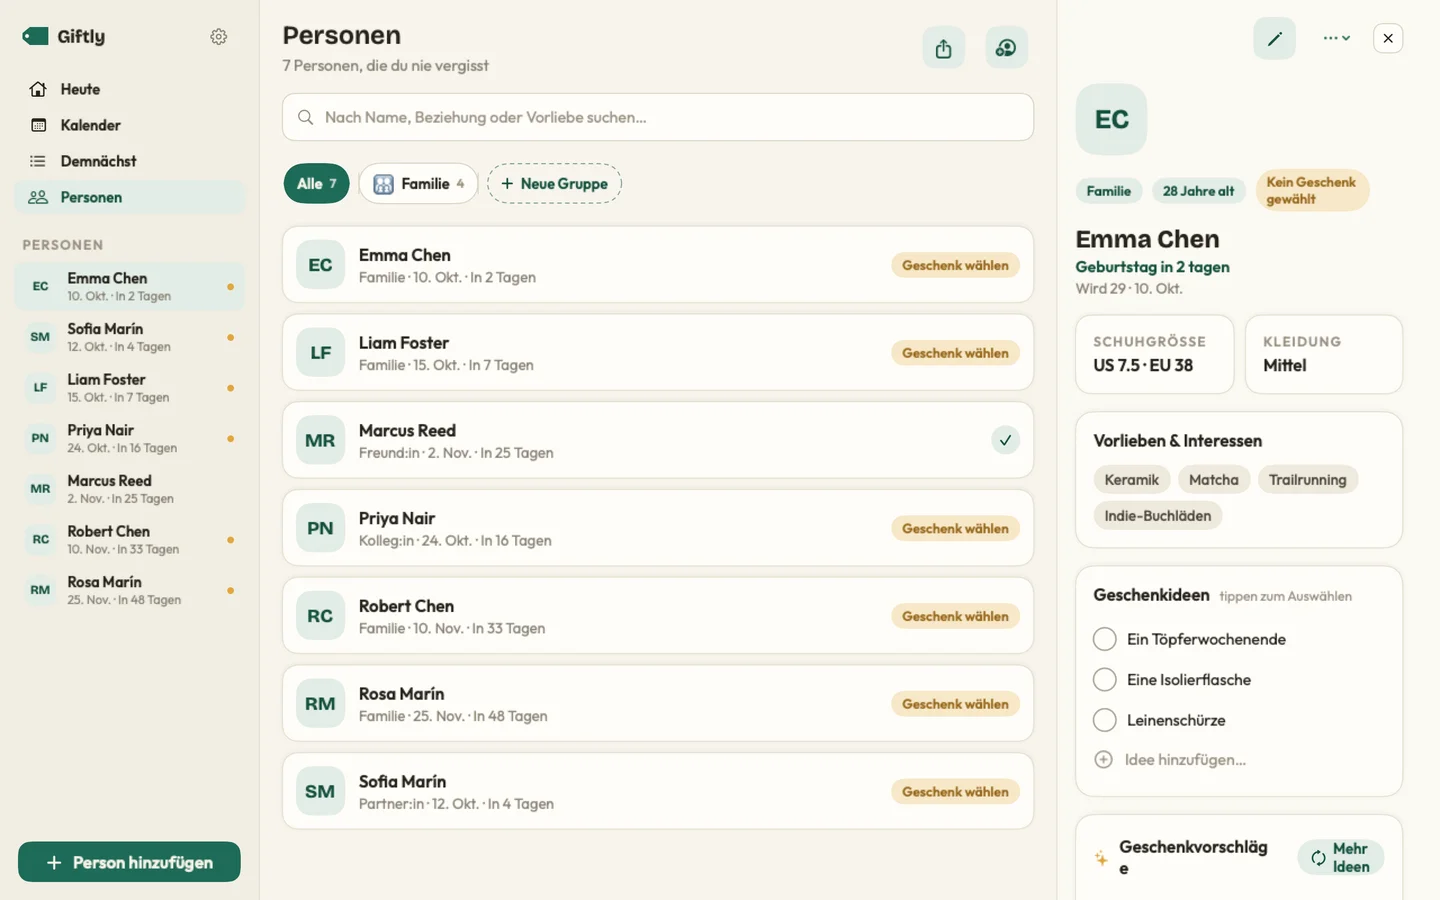Select the gift idea Leinenschürze

pyautogui.click(x=1105, y=720)
